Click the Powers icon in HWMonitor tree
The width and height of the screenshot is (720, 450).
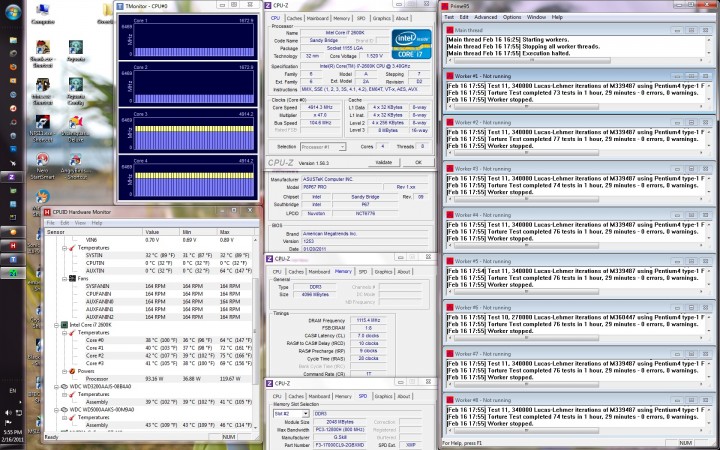72,371
